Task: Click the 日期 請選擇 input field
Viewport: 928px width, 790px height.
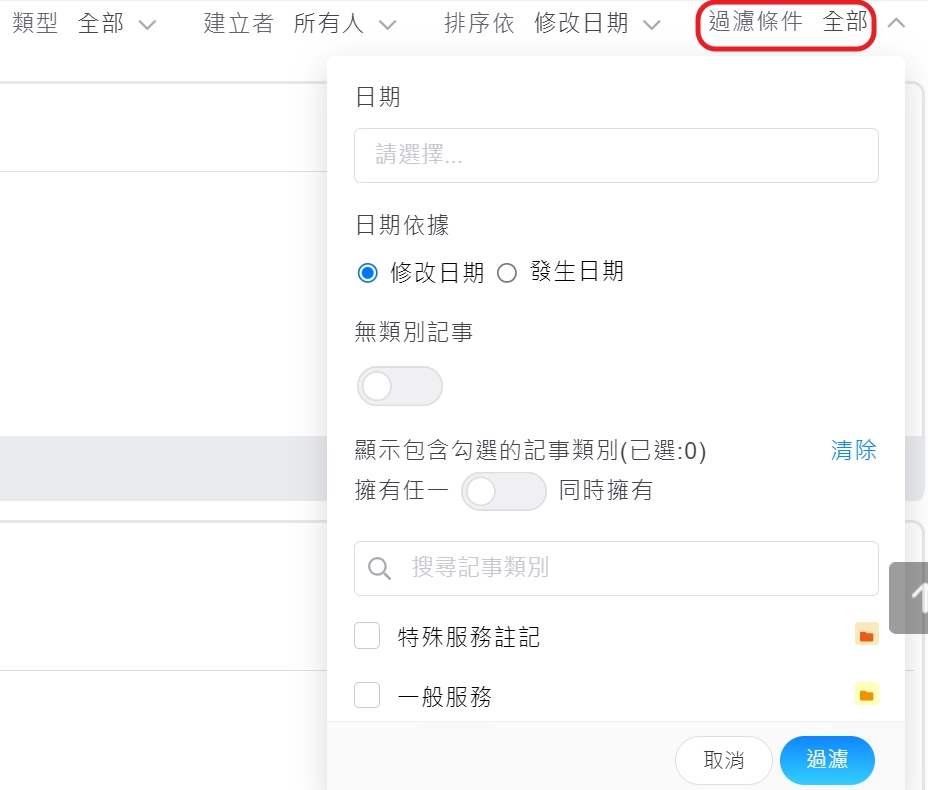Action: tap(616, 156)
